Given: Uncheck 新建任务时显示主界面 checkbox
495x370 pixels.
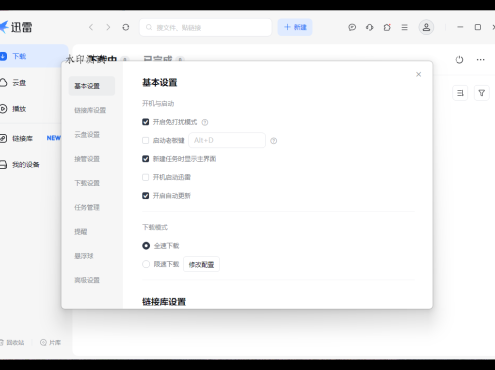Looking at the screenshot, I should pos(145,159).
